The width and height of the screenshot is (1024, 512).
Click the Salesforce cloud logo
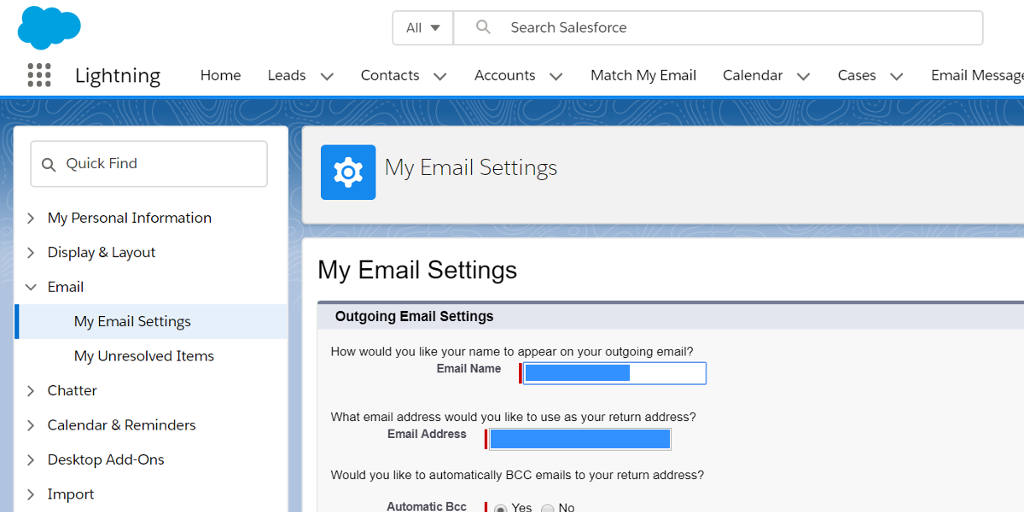[x=49, y=27]
